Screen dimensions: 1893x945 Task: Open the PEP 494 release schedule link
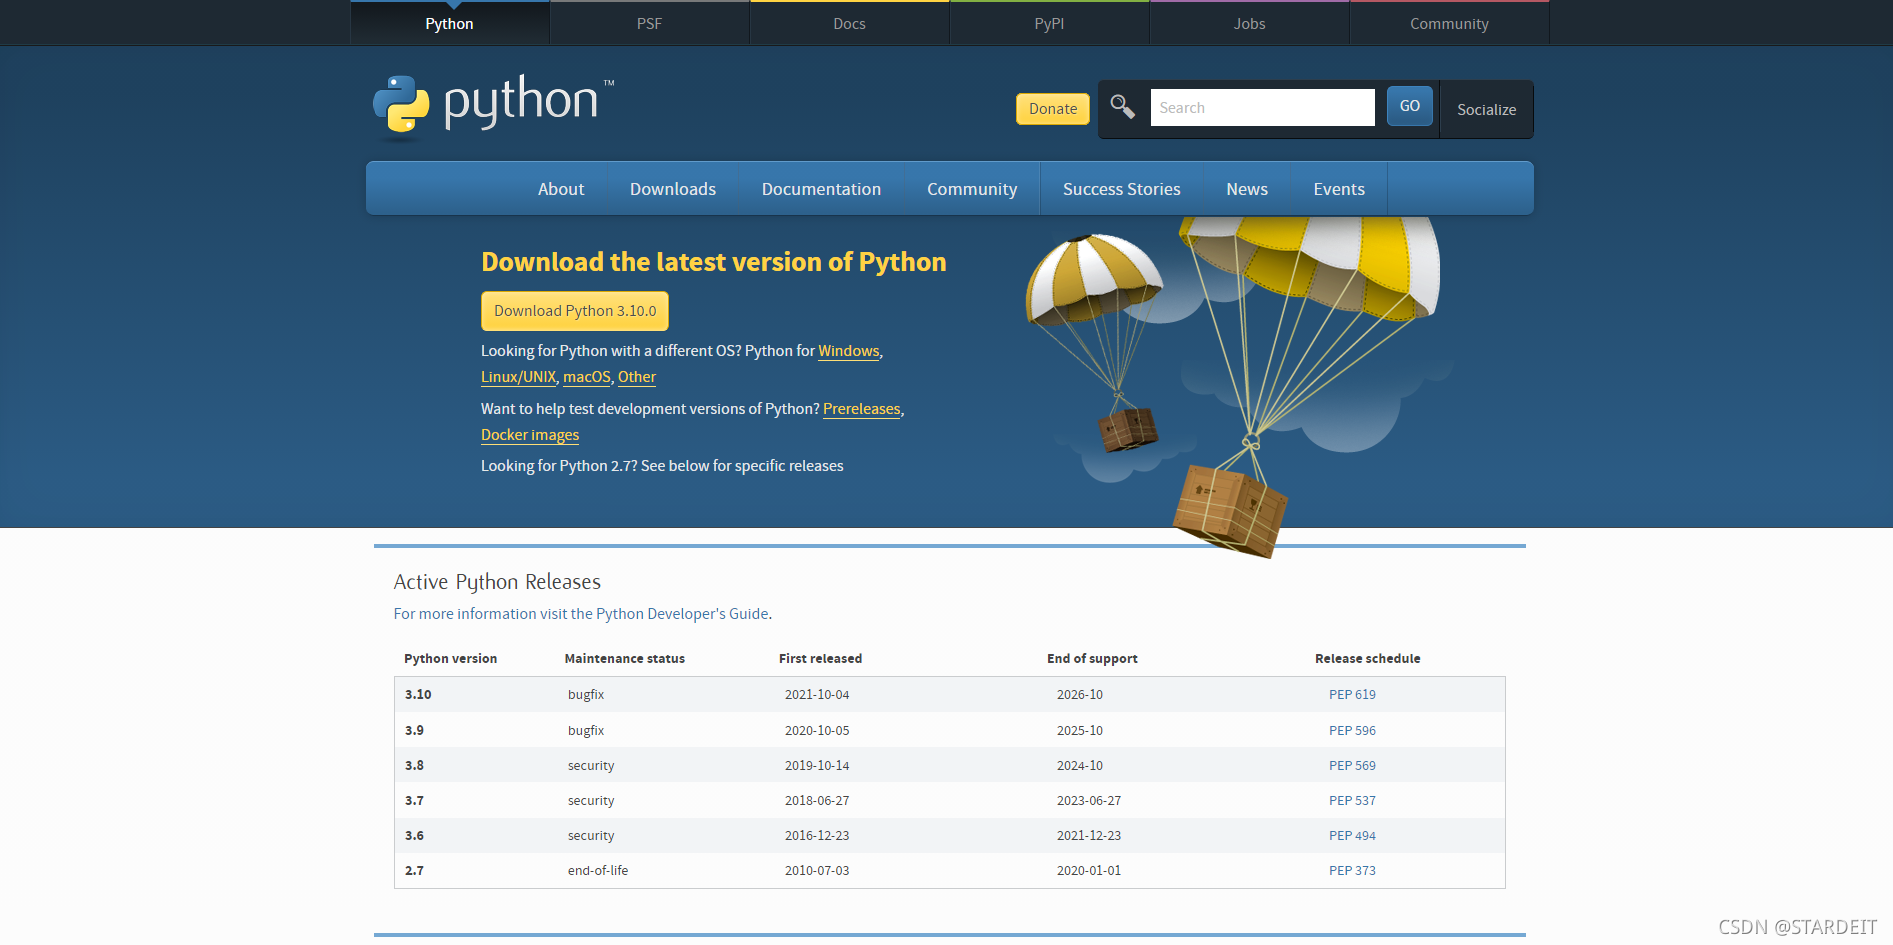pos(1352,835)
